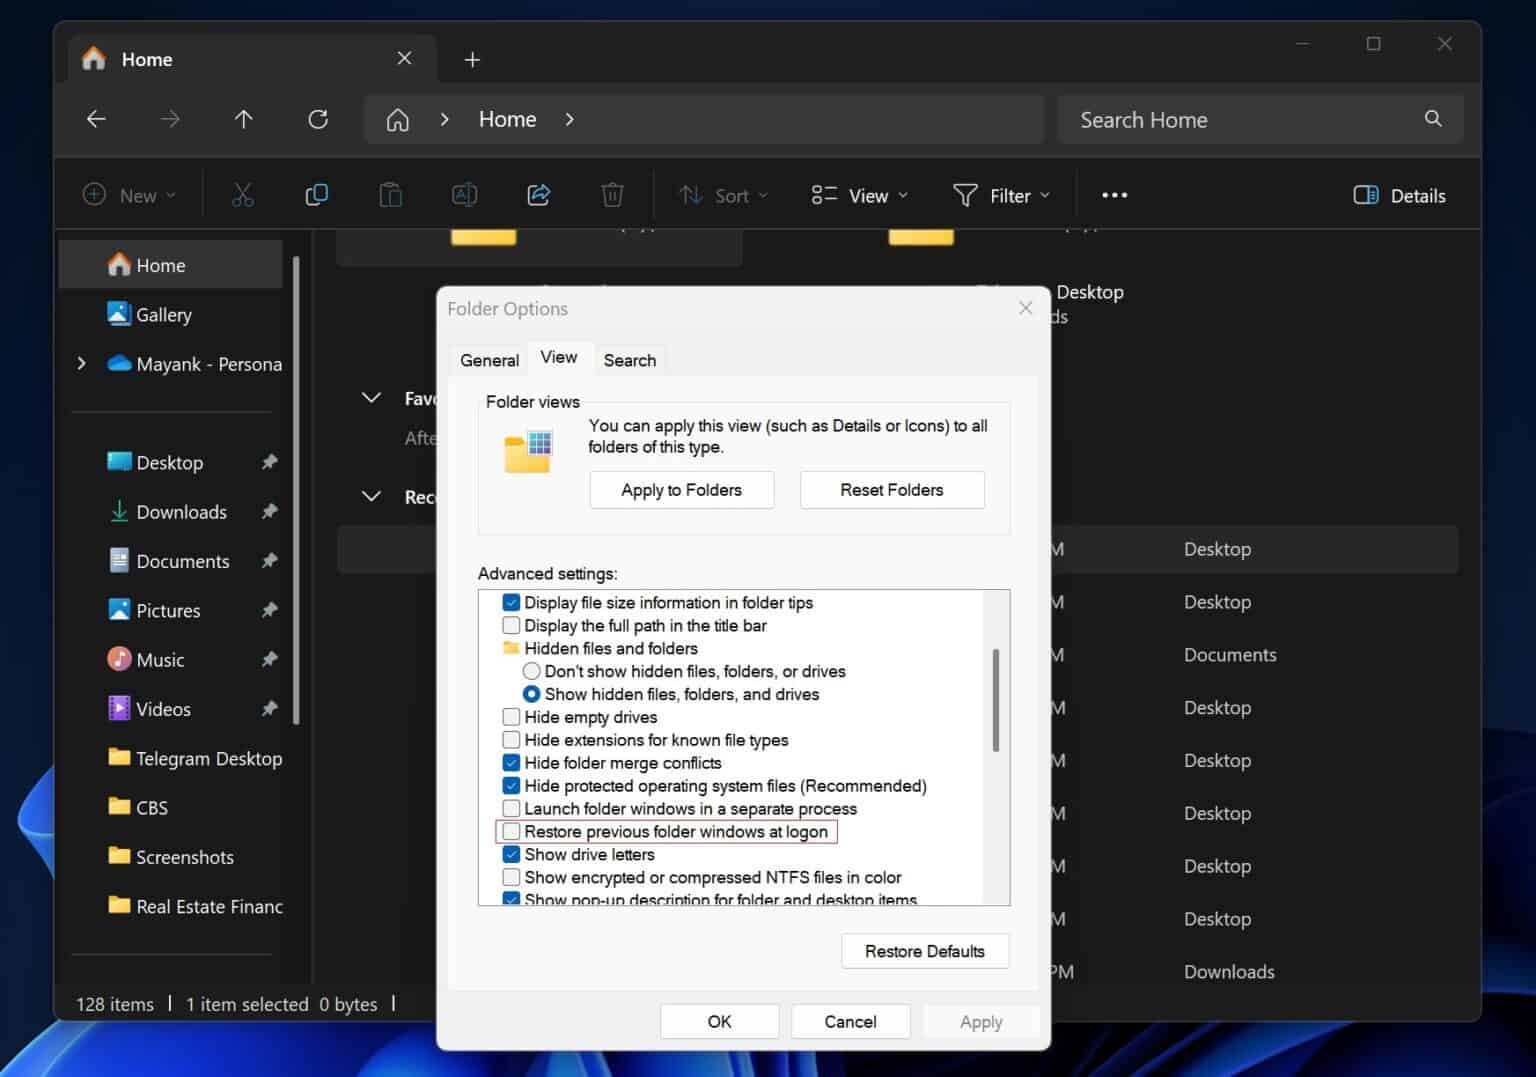Enable Display the full path in title bar
Viewport: 1536px width, 1077px height.
(511, 625)
